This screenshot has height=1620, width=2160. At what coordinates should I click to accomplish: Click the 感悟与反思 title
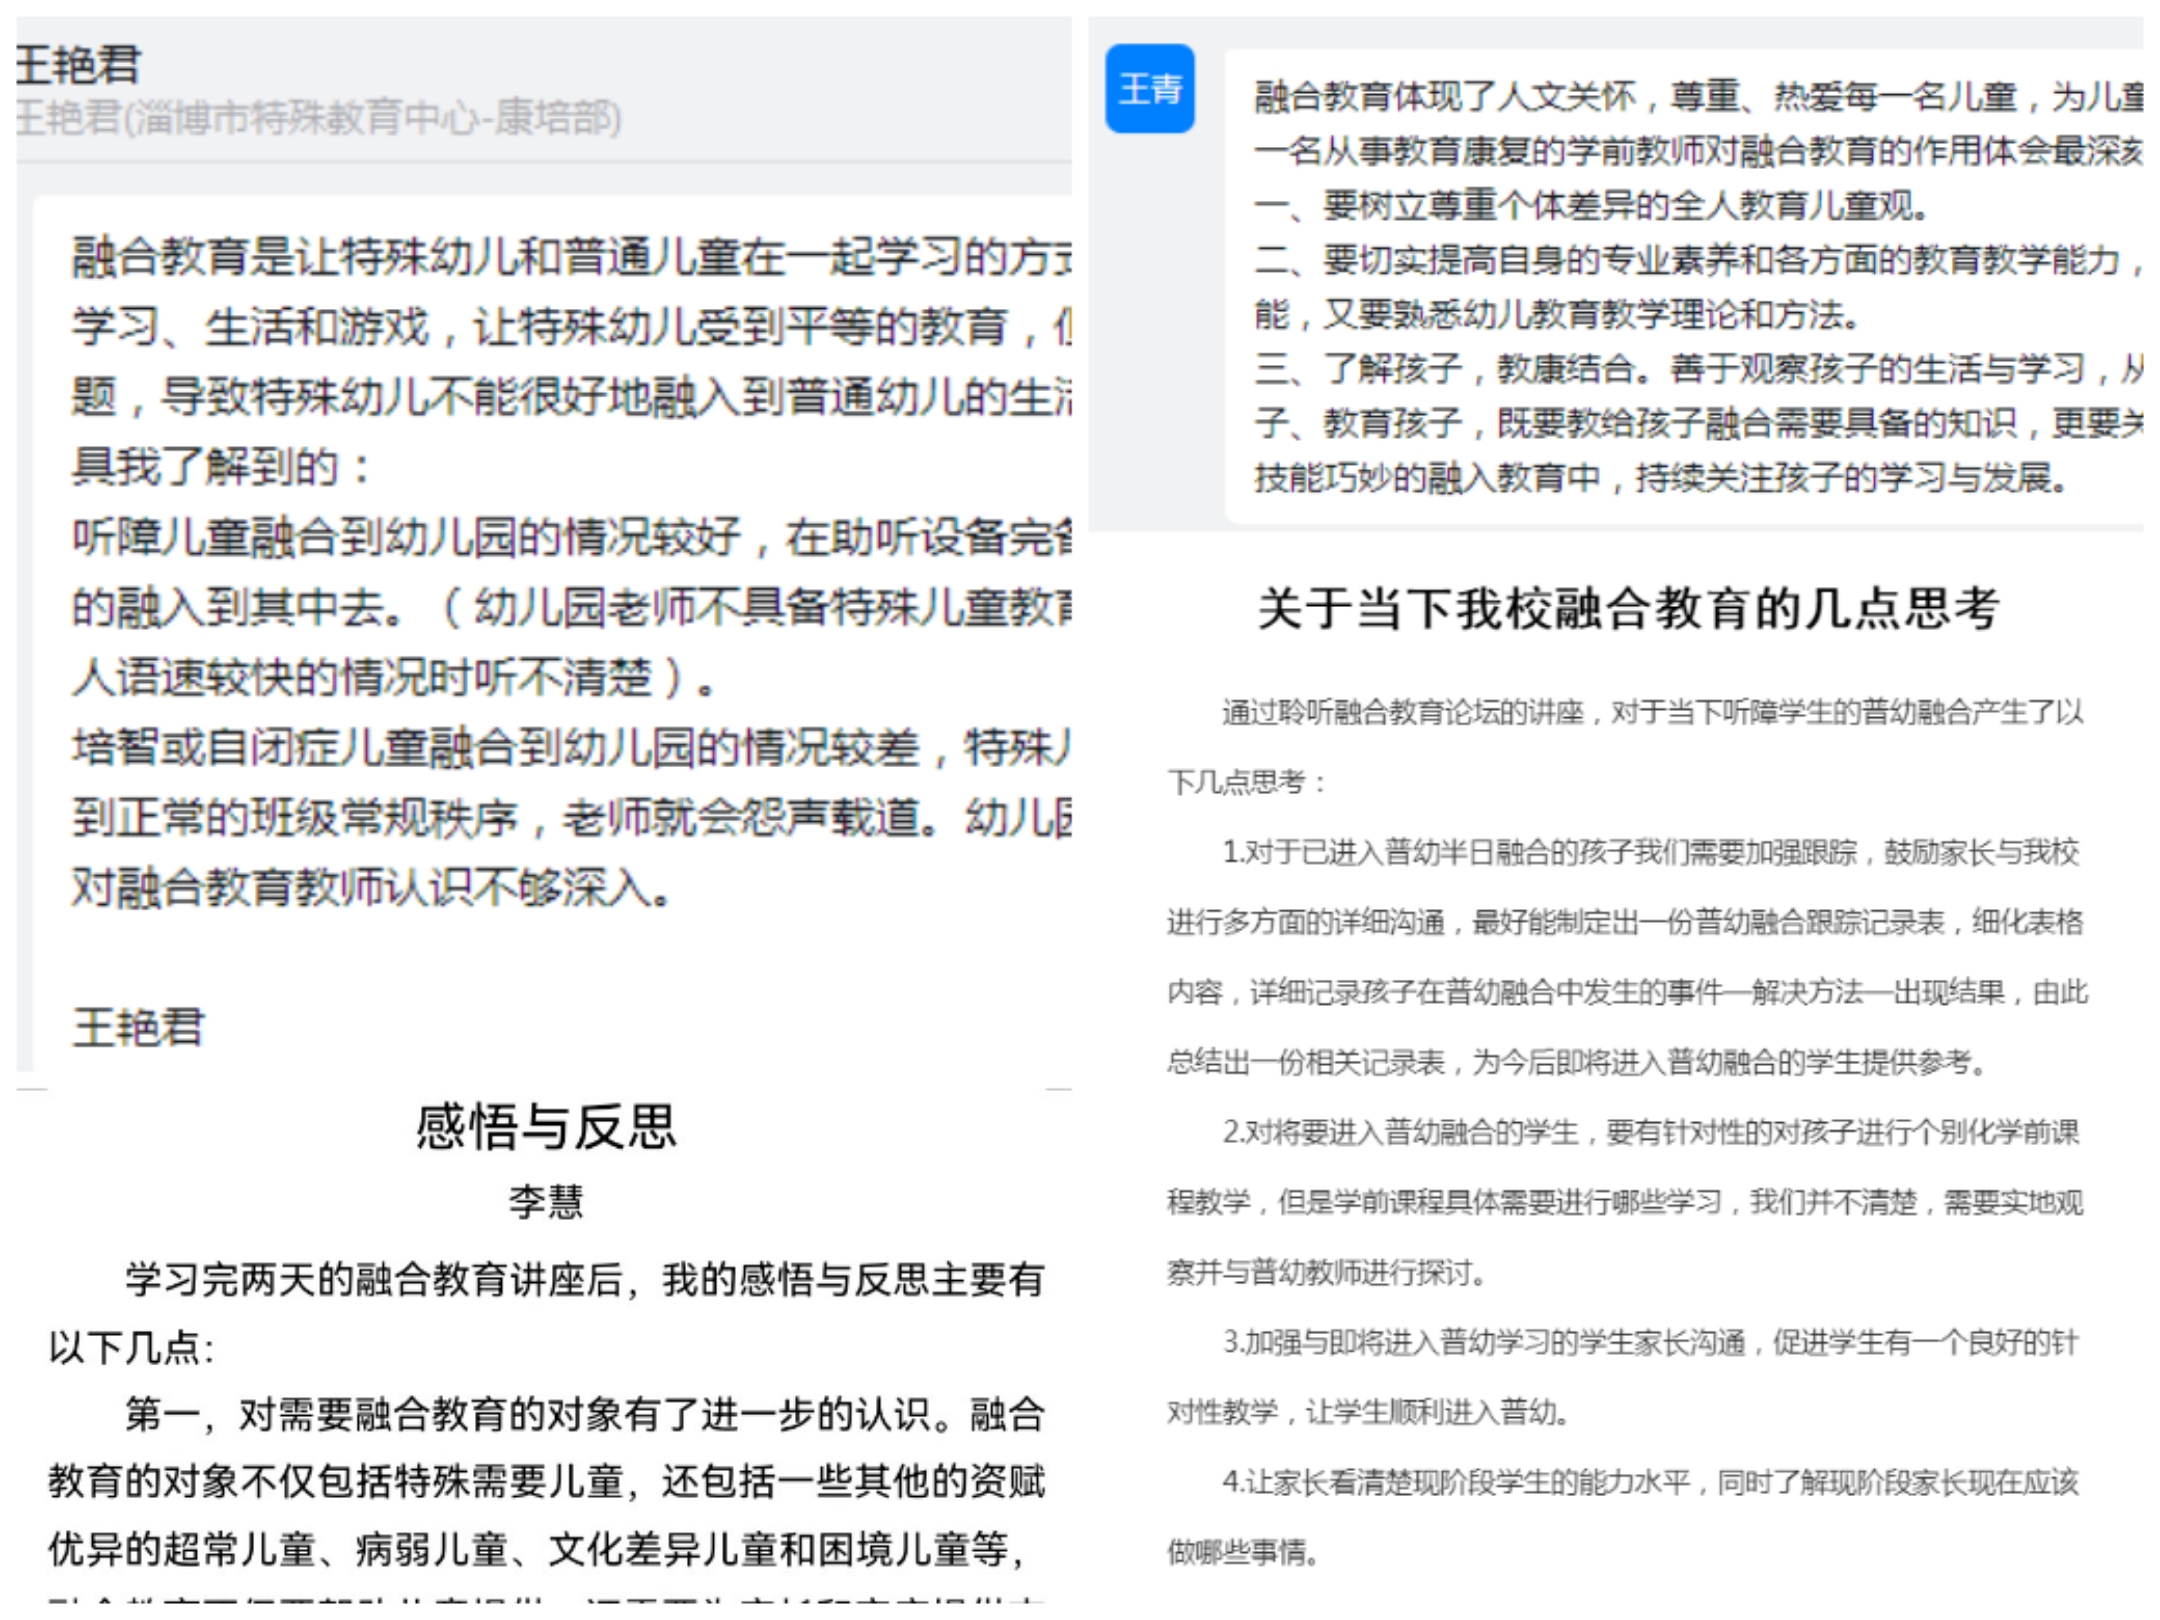click(x=546, y=1127)
